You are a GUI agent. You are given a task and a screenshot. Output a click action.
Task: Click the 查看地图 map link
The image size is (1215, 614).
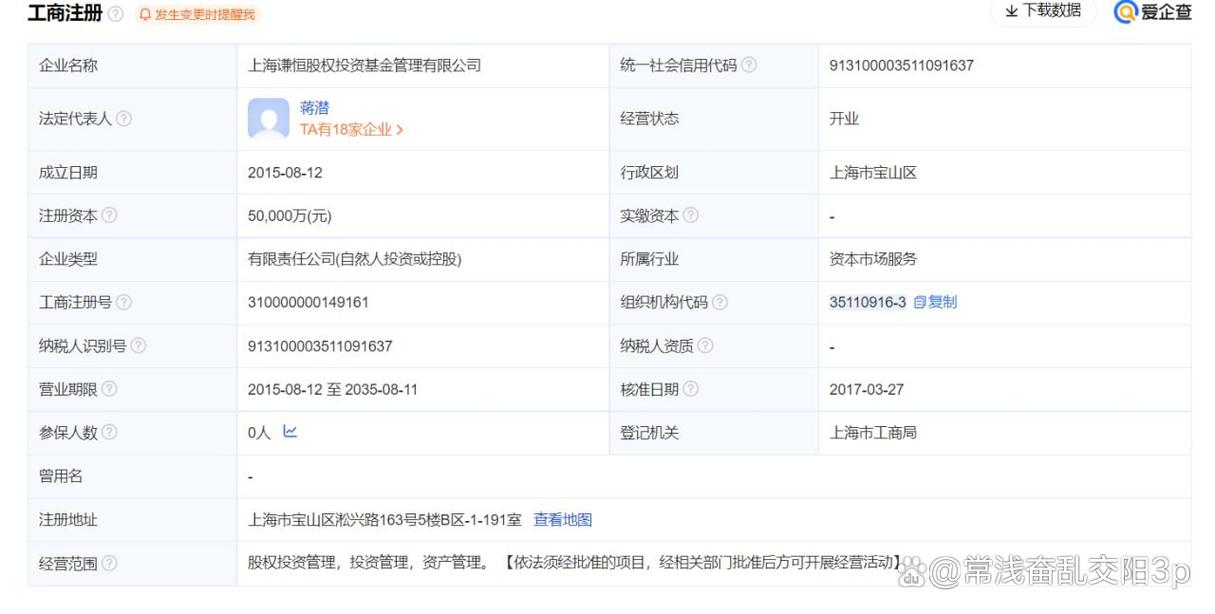563,519
